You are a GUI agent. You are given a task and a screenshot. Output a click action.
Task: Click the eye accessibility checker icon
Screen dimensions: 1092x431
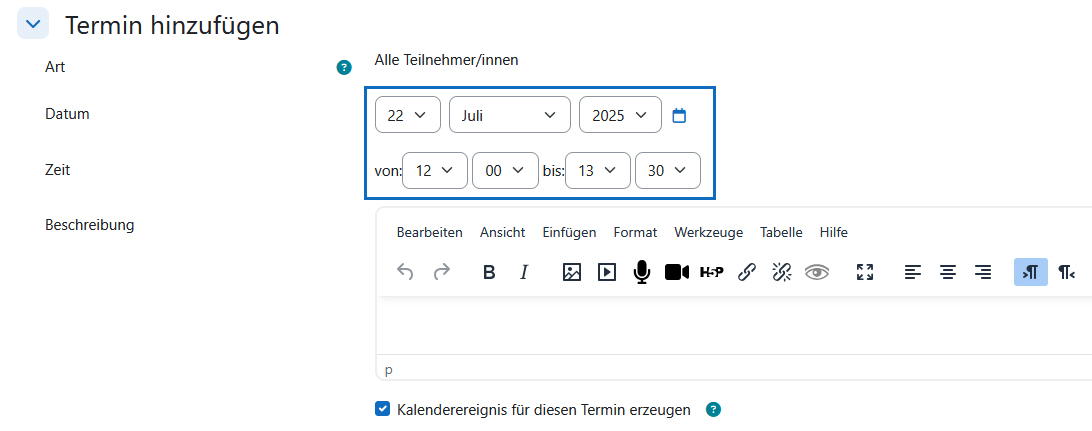(817, 272)
